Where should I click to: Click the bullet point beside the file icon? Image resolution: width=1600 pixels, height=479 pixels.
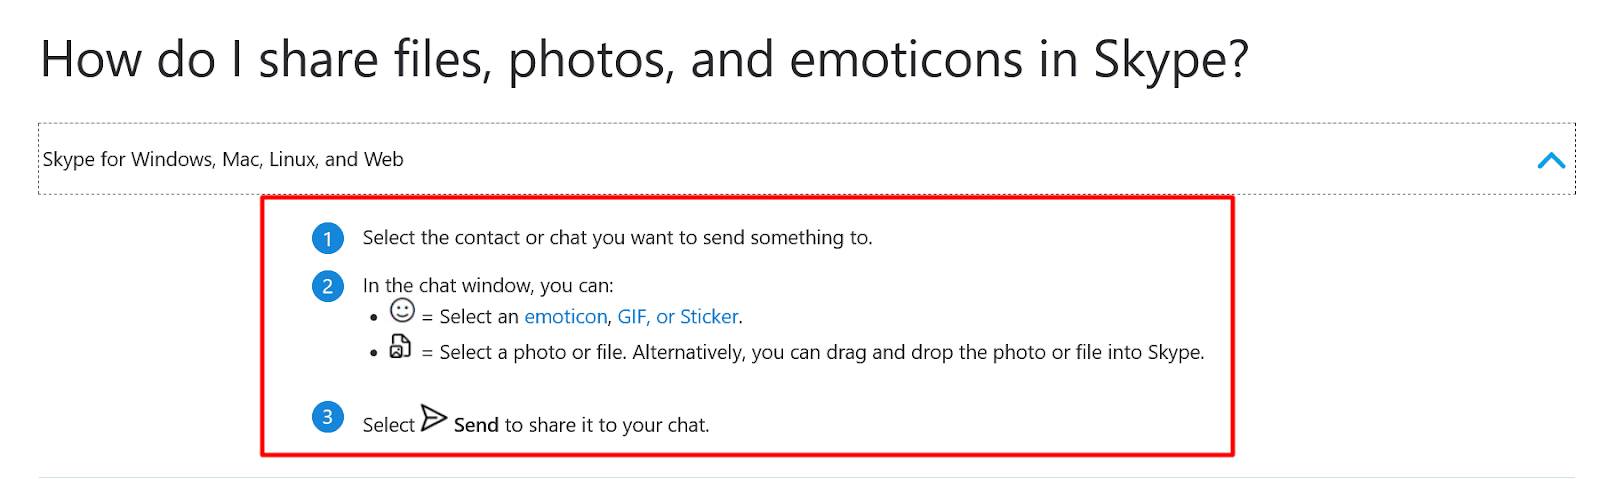374,353
